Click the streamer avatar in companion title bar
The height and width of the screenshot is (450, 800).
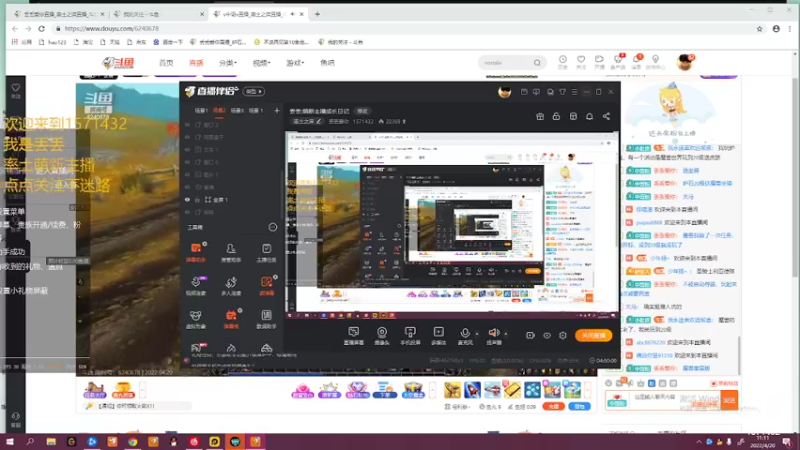click(x=505, y=92)
